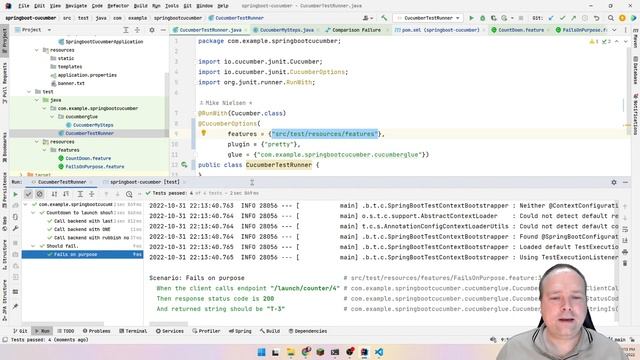Sort test results alphabetically
This screenshot has height=360, width=640.
coord(54,194)
